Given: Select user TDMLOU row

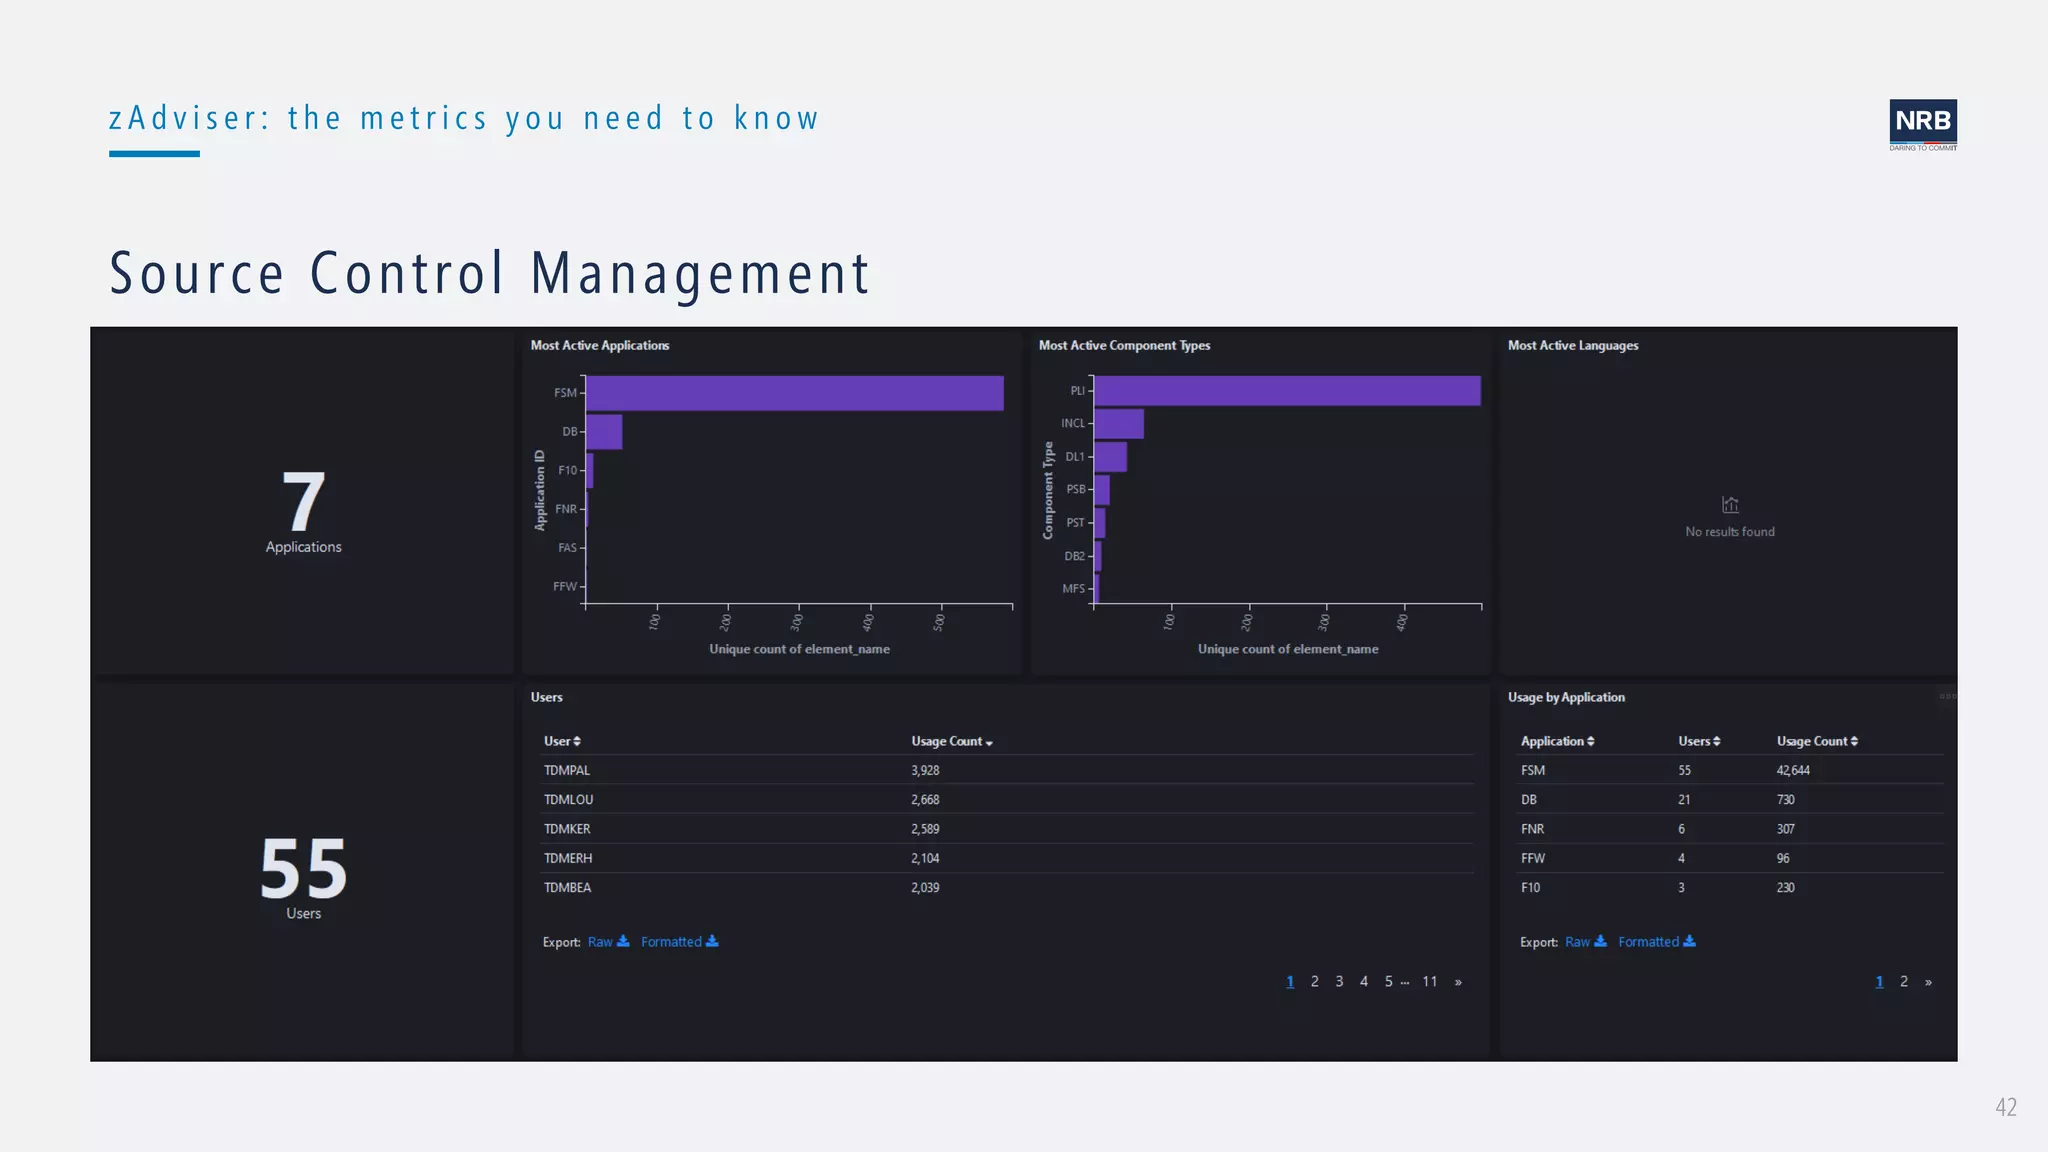Looking at the screenshot, I should click(1007, 800).
